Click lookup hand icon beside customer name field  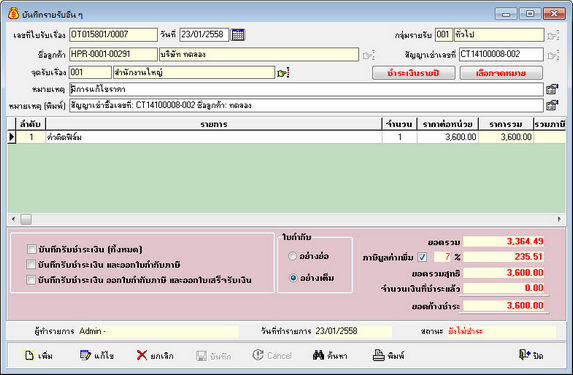click(368, 55)
